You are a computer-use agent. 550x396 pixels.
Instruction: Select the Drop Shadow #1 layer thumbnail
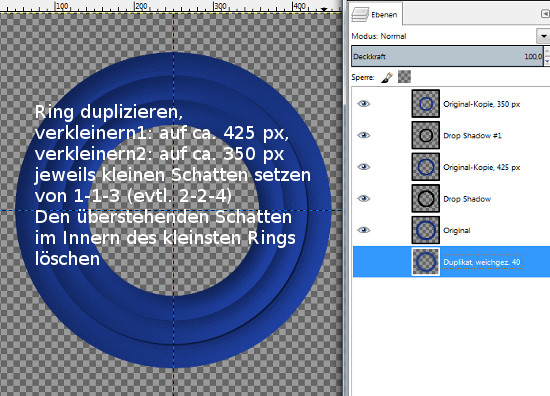coord(425,135)
